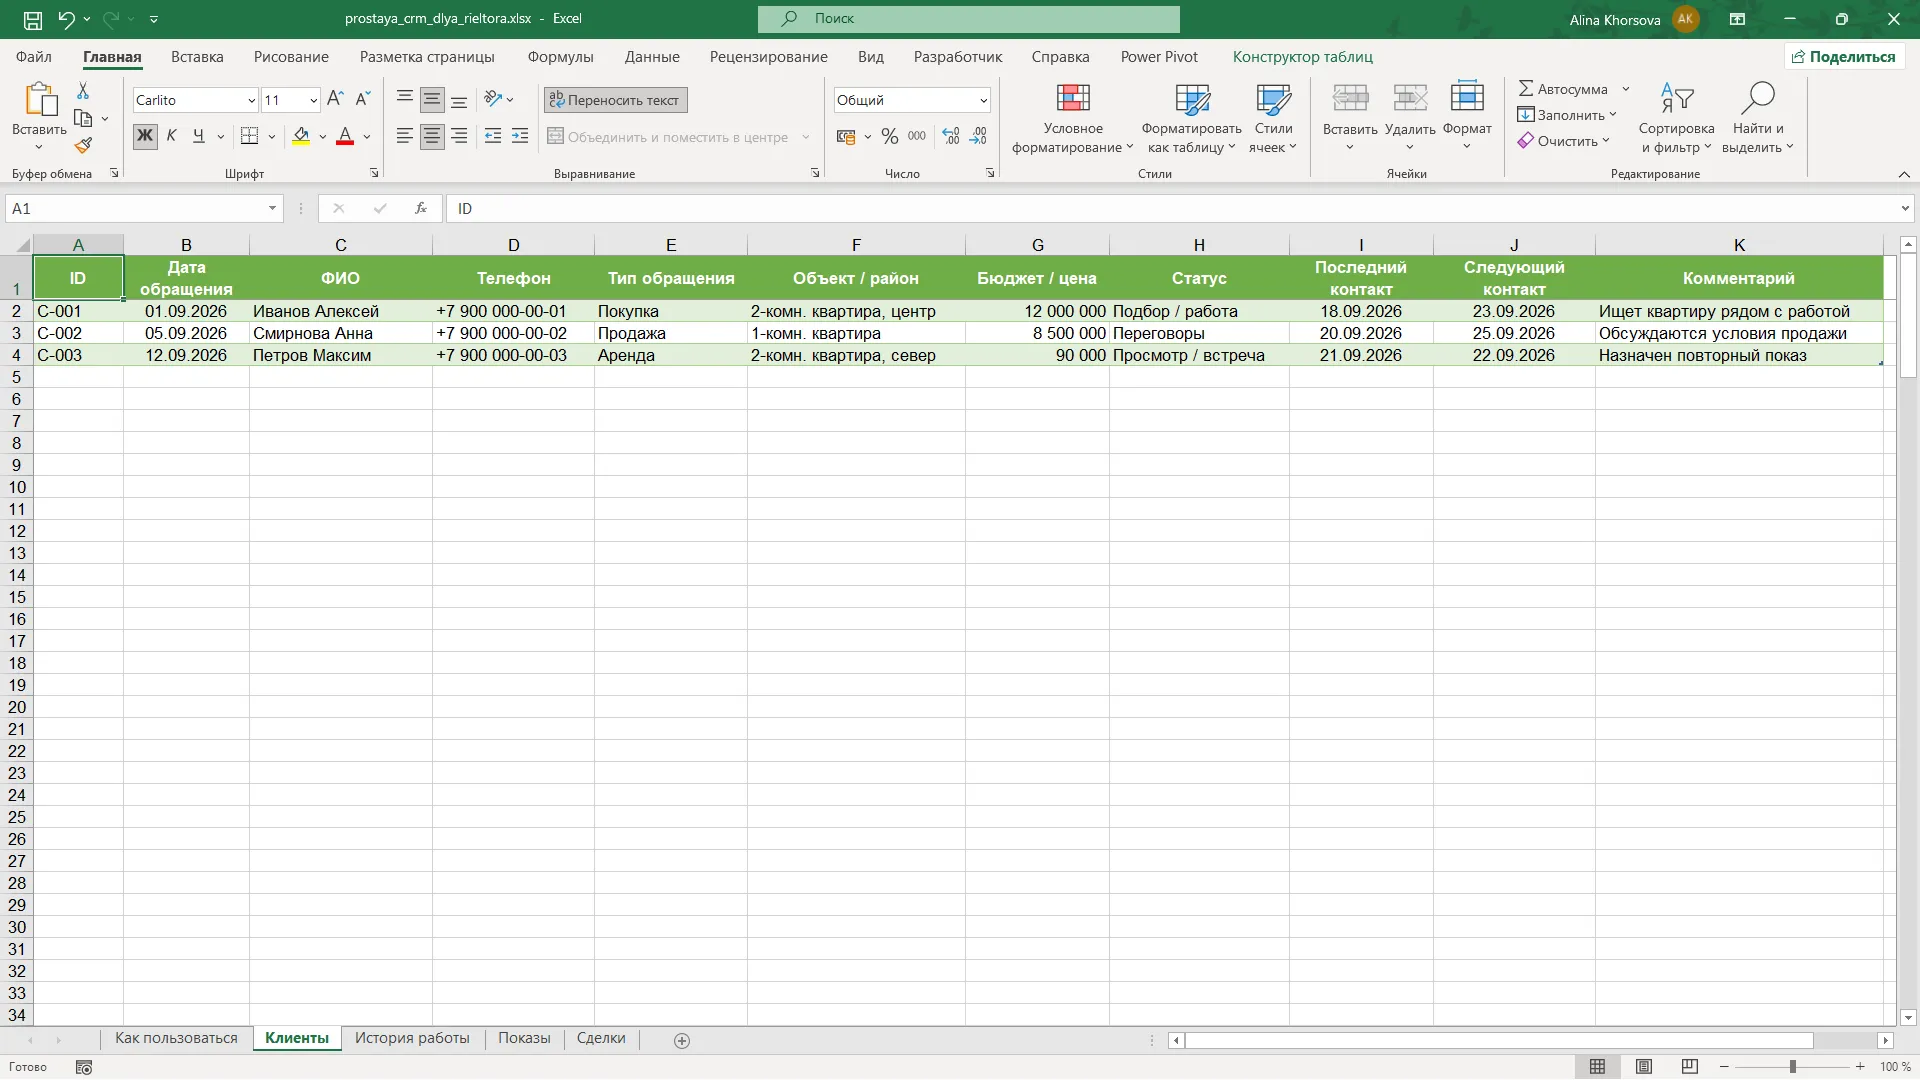Click the fill color yellow swatch button
The height and width of the screenshot is (1080, 1920).
(301, 137)
